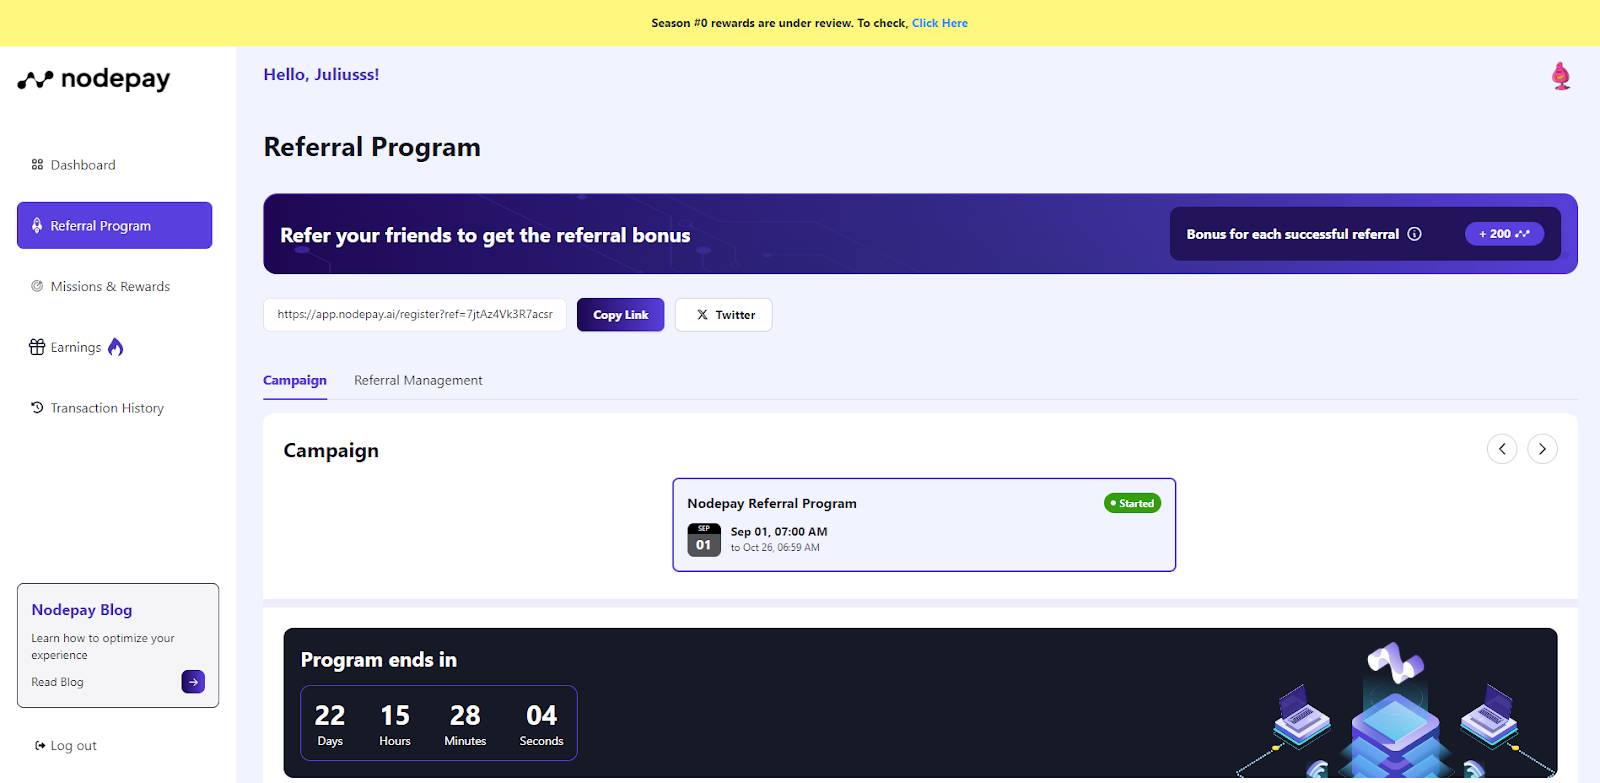Click the history clock icon
1600x783 pixels.
pos(37,408)
